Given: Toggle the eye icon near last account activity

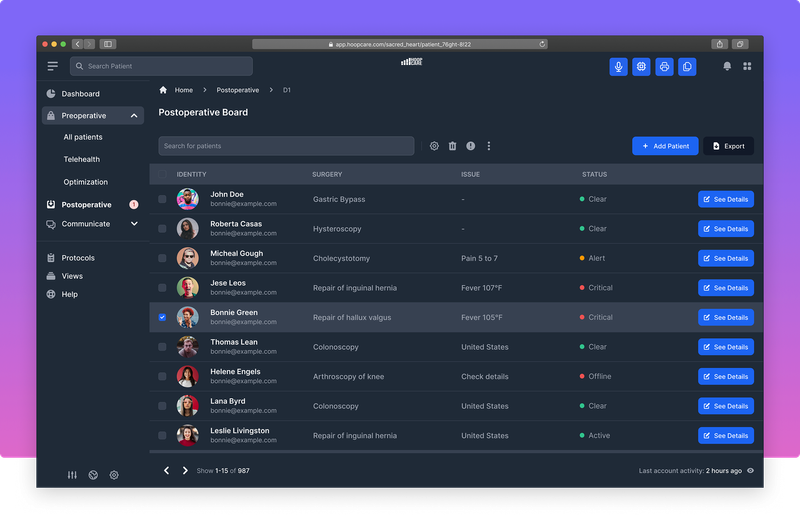Looking at the screenshot, I should pos(751,470).
